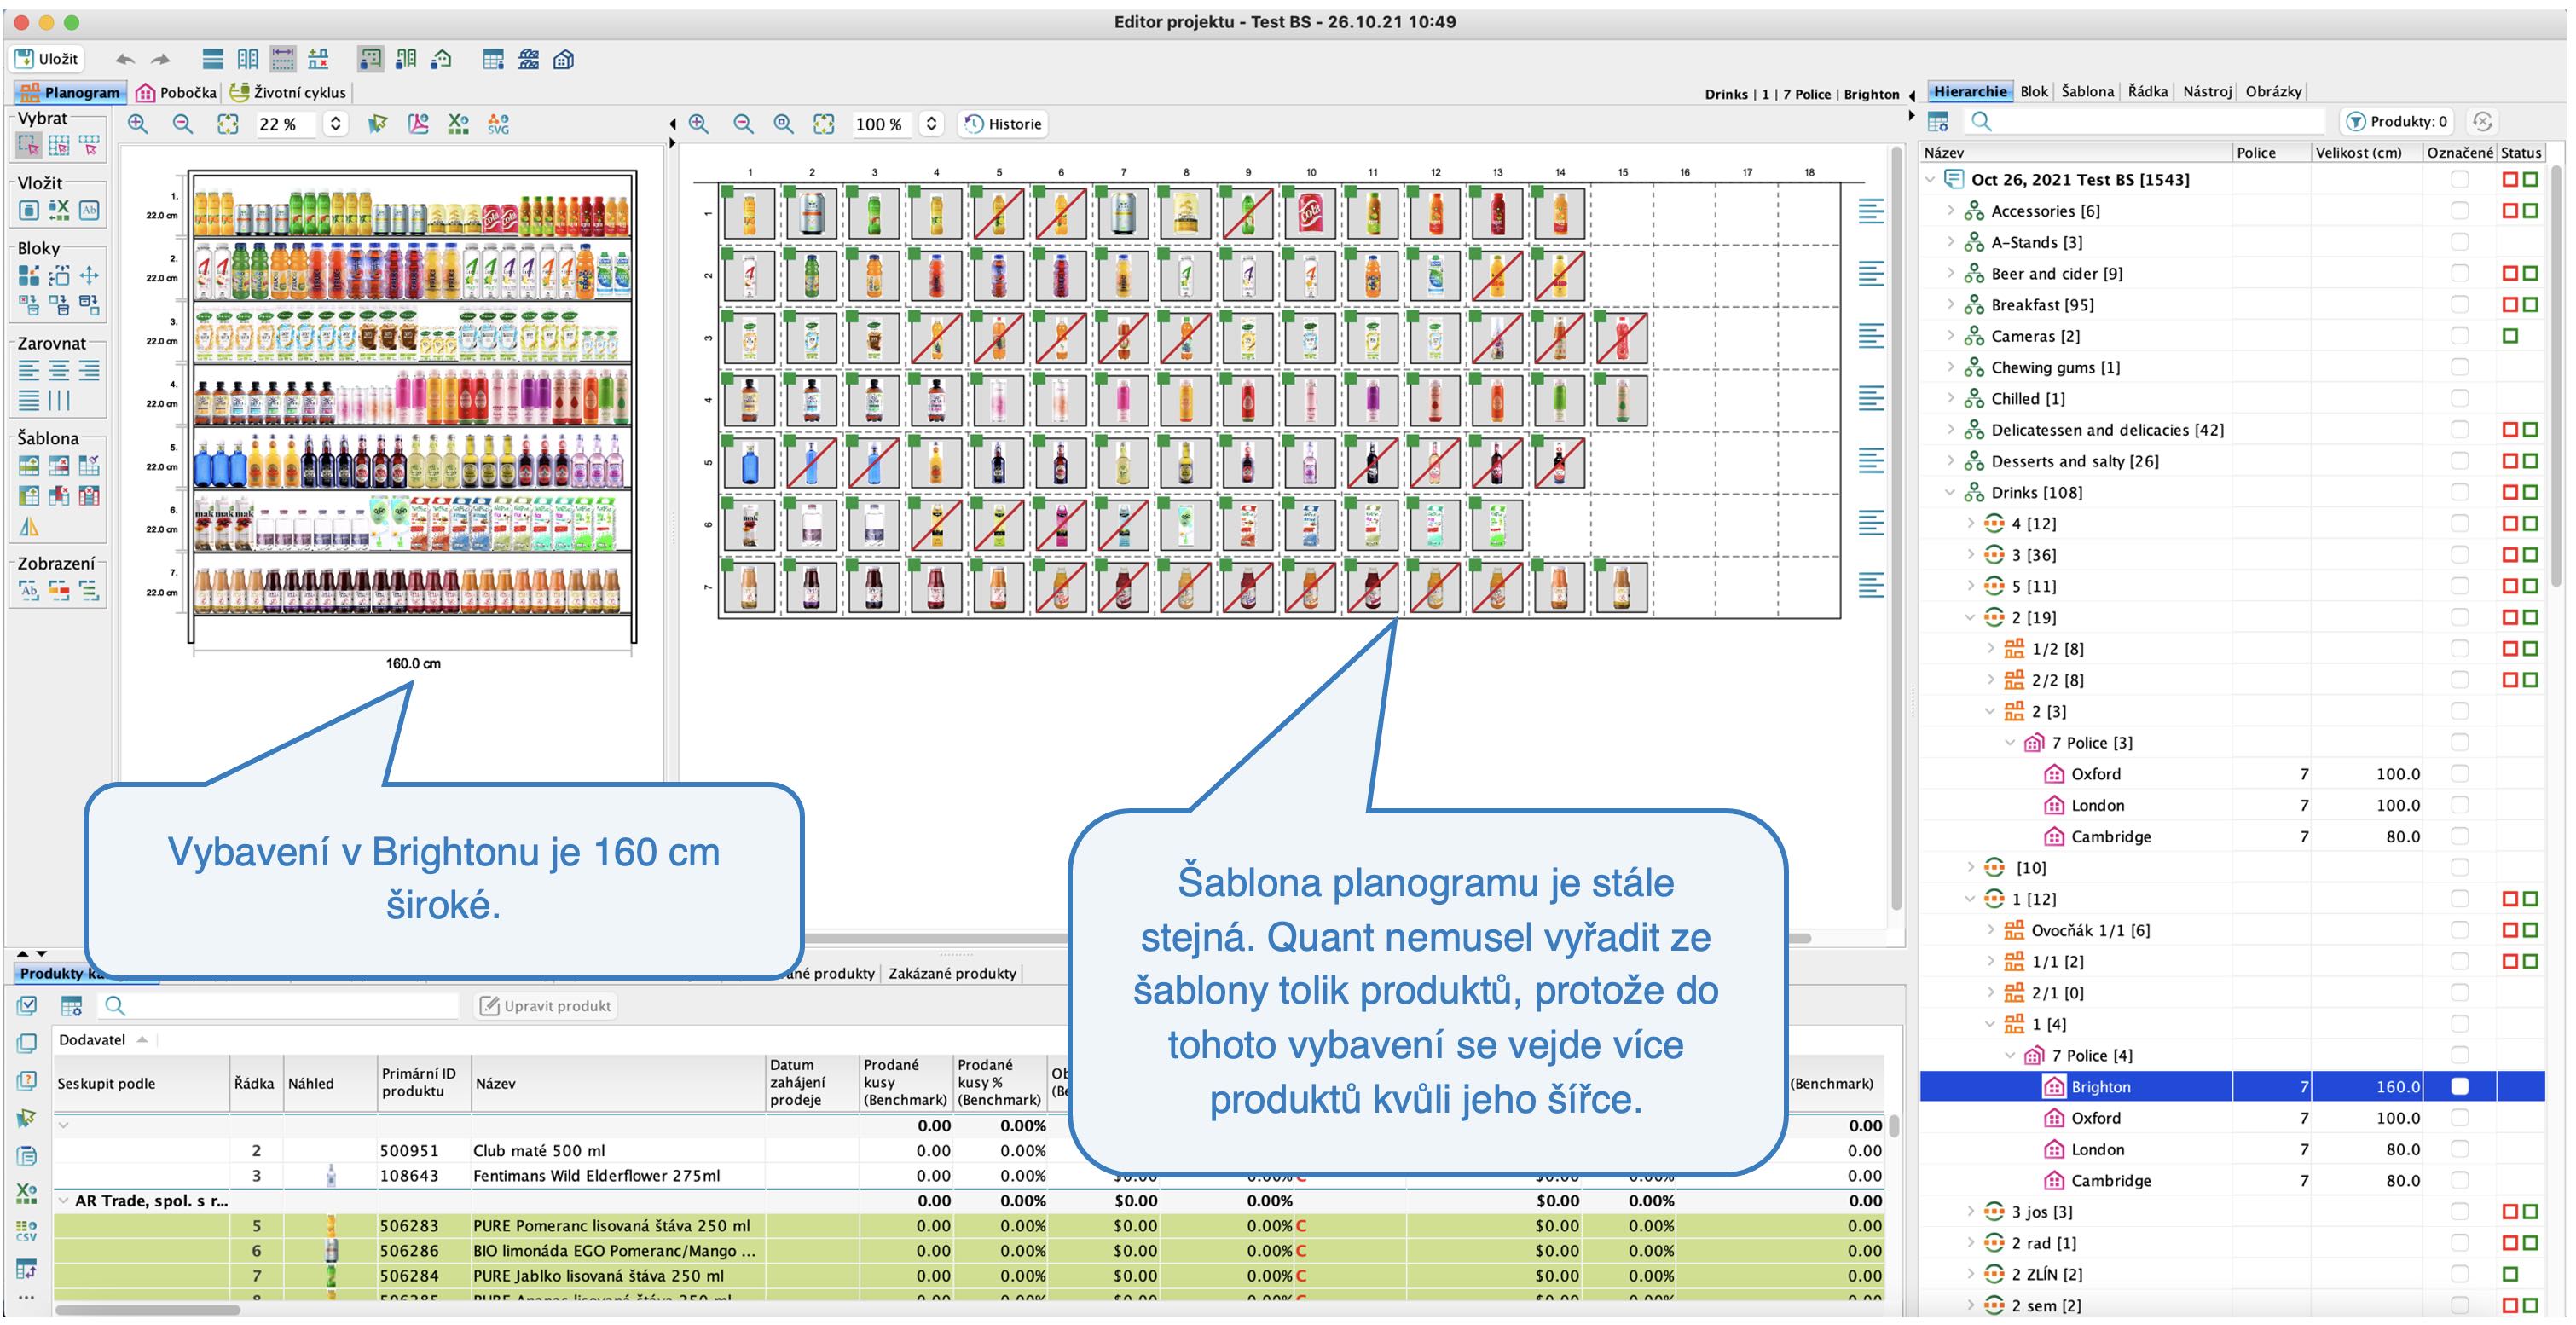Screen dimensions: 2576x1325
Task: Open Historie button
Action: coord(1003,124)
